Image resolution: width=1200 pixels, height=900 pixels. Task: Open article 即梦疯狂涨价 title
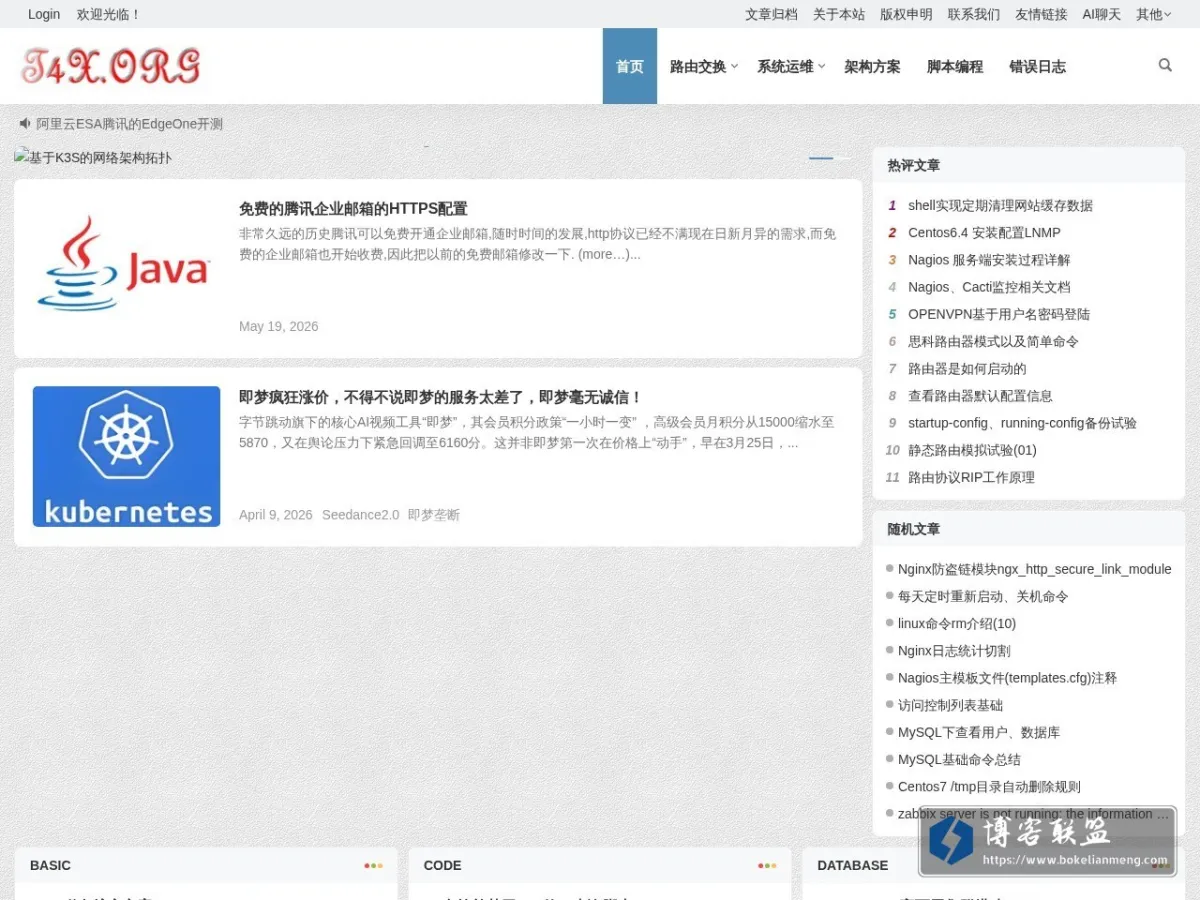click(x=441, y=397)
